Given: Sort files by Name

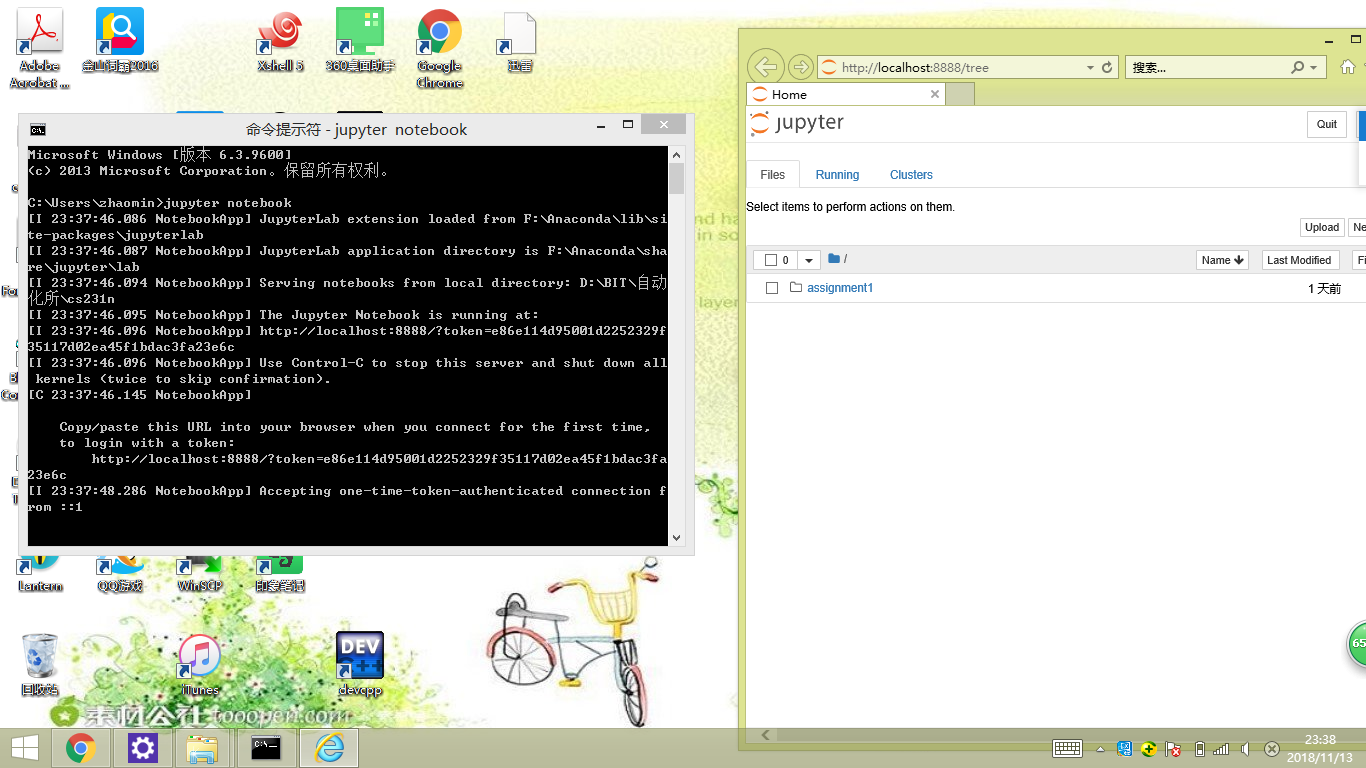Looking at the screenshot, I should pyautogui.click(x=1223, y=260).
